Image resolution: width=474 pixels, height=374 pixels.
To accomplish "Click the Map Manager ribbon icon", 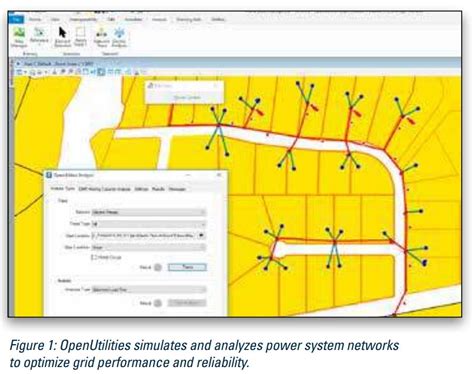I will coord(19,37).
